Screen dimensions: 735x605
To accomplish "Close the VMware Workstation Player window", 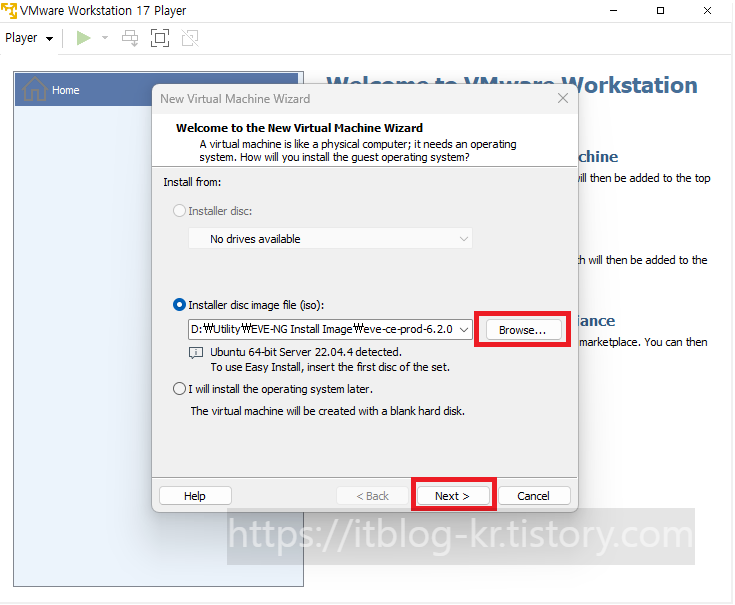I will pos(707,10).
